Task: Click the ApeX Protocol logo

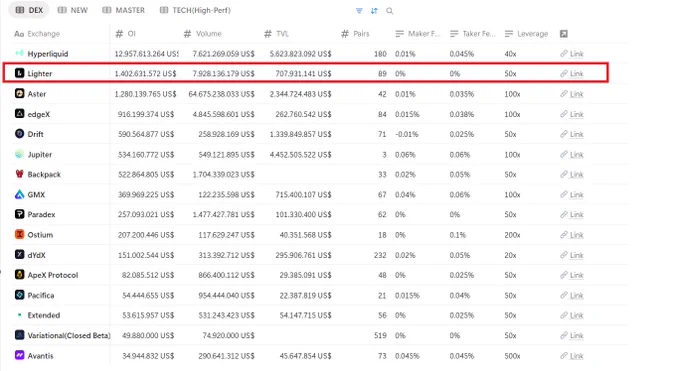Action: point(20,275)
